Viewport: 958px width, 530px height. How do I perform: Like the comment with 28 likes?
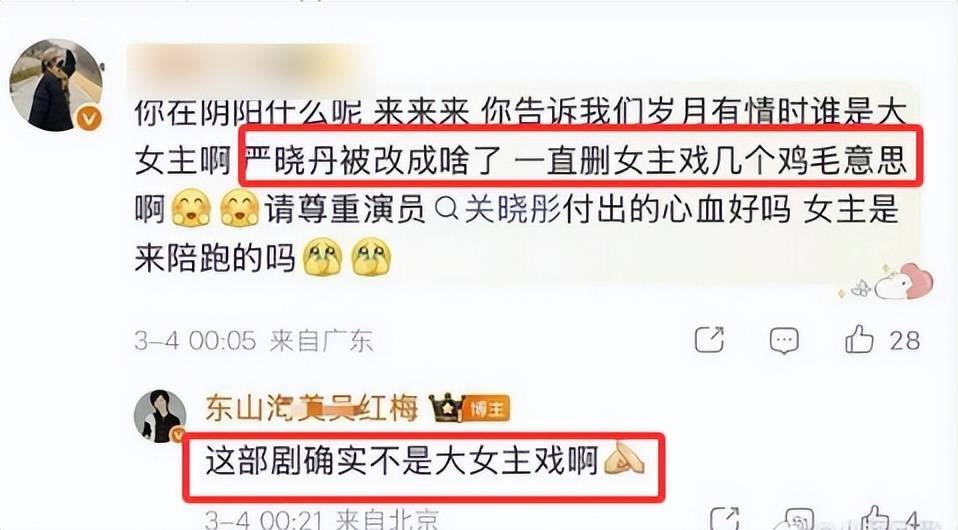coord(858,339)
